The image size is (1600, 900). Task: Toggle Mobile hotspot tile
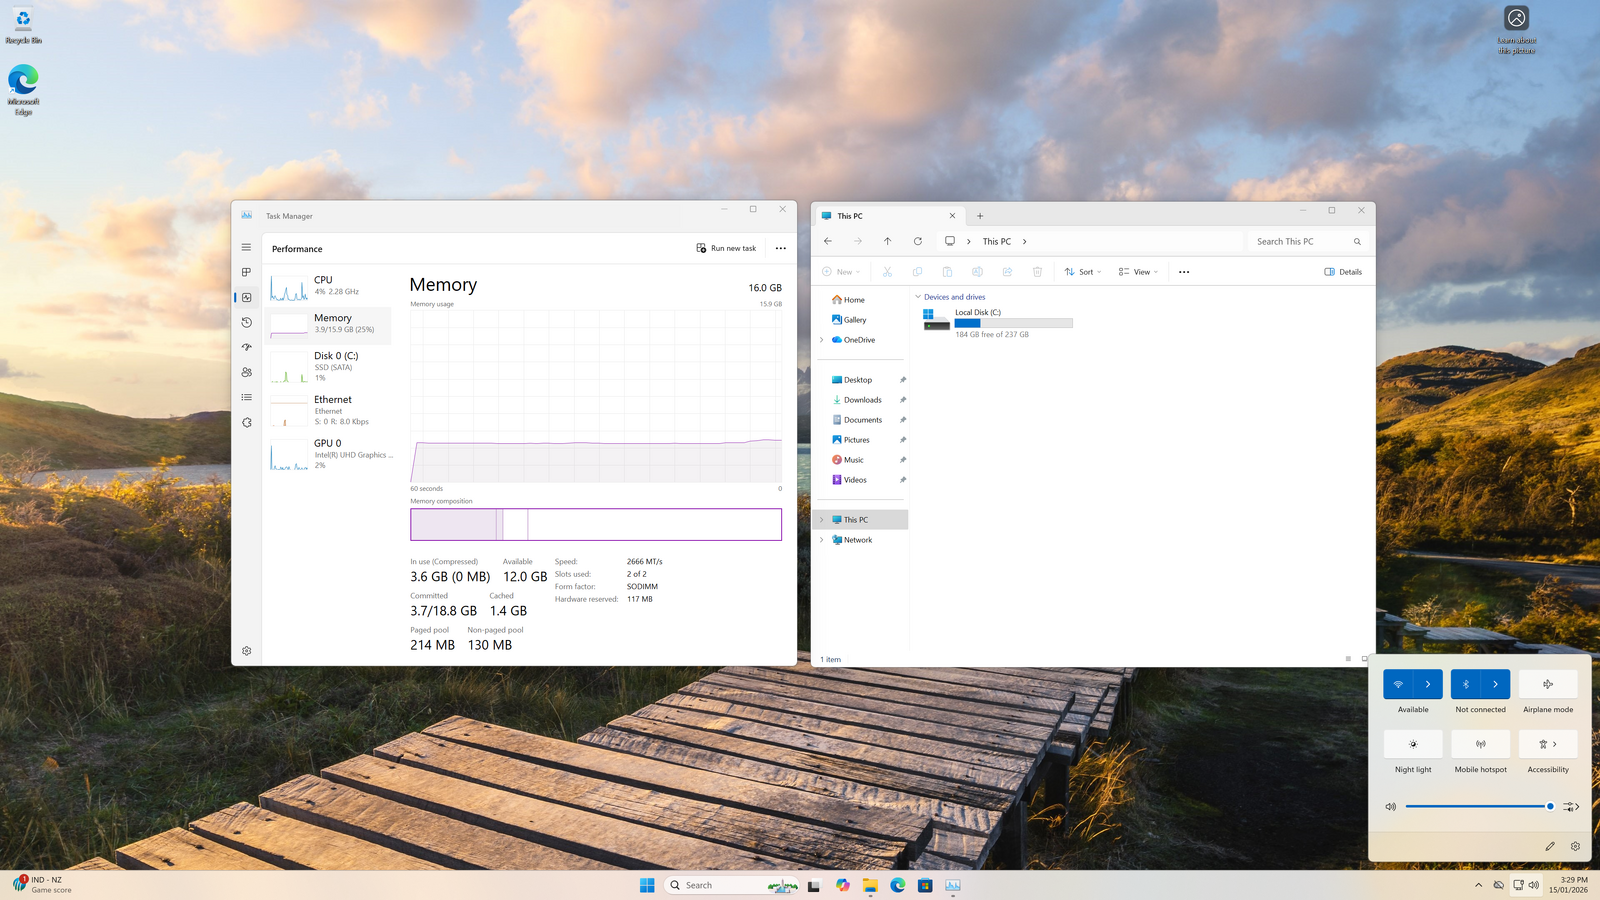coord(1480,744)
